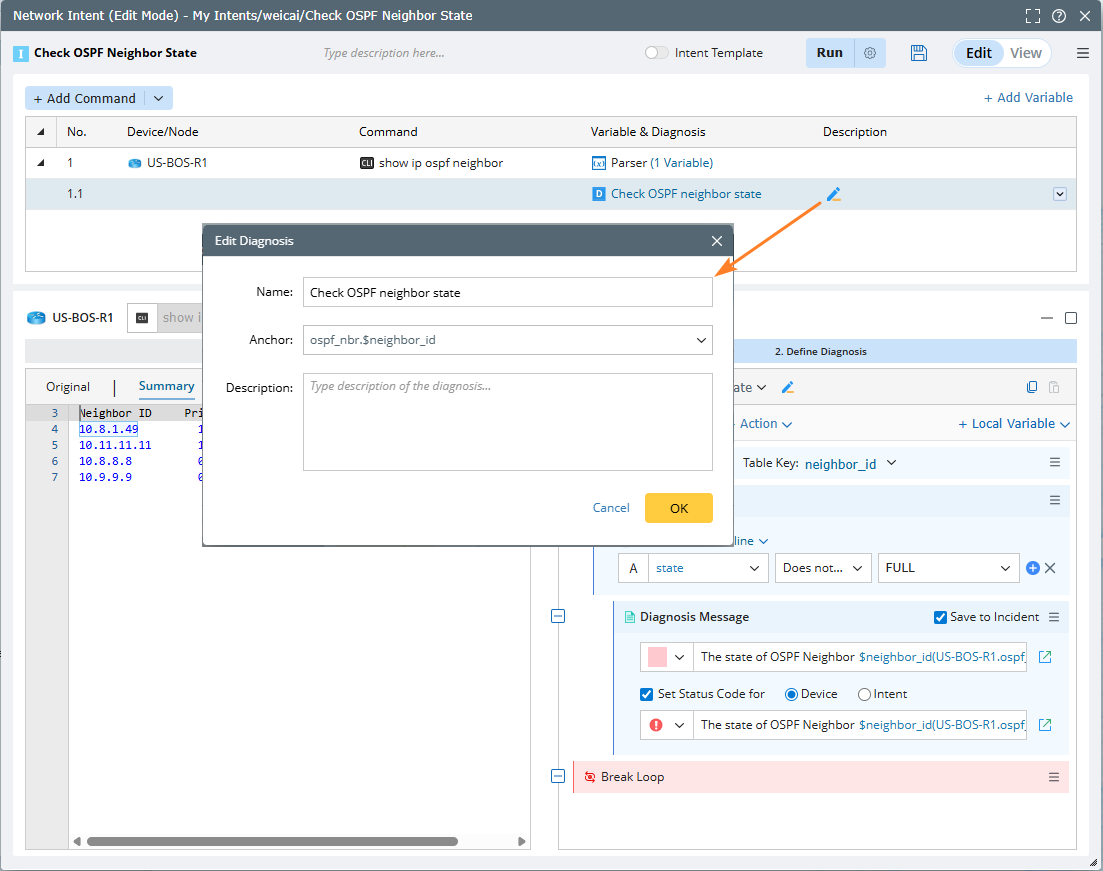Open the Local Variable dropdown
Image resolution: width=1103 pixels, height=871 pixels.
(x=1014, y=424)
